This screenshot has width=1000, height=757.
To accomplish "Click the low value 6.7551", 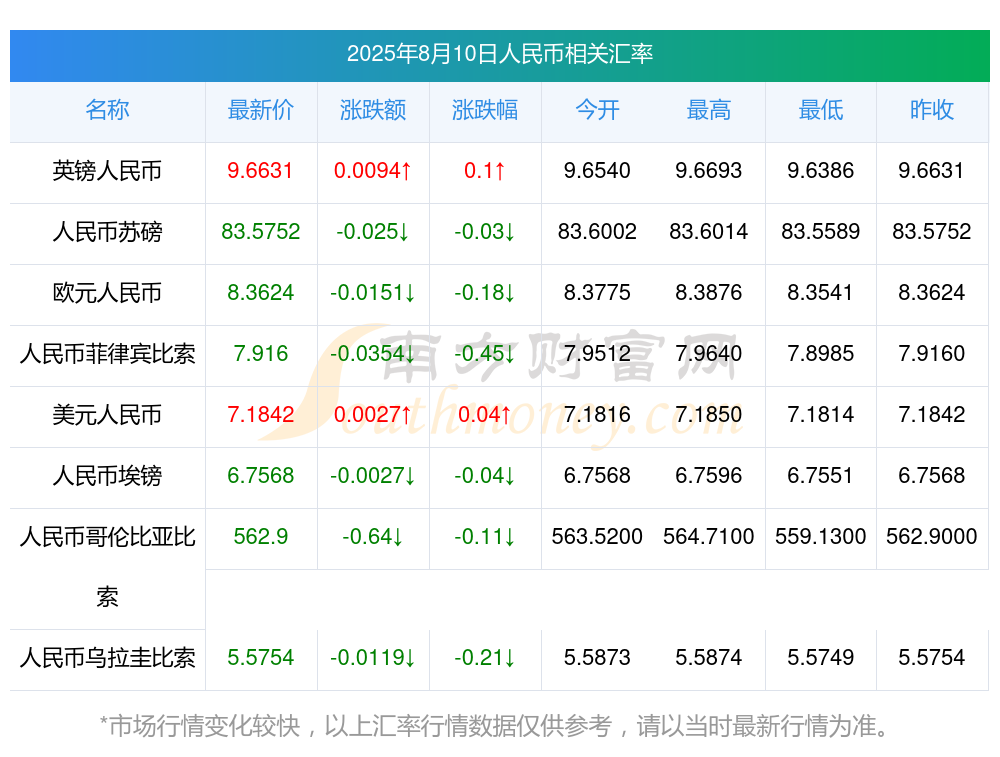I will pyautogui.click(x=820, y=476).
